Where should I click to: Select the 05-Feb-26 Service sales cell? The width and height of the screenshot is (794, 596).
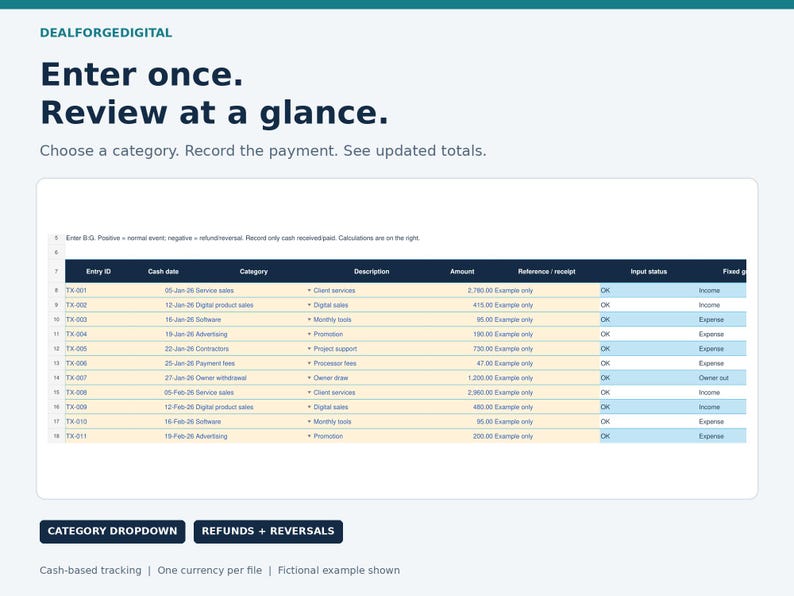pyautogui.click(x=199, y=392)
